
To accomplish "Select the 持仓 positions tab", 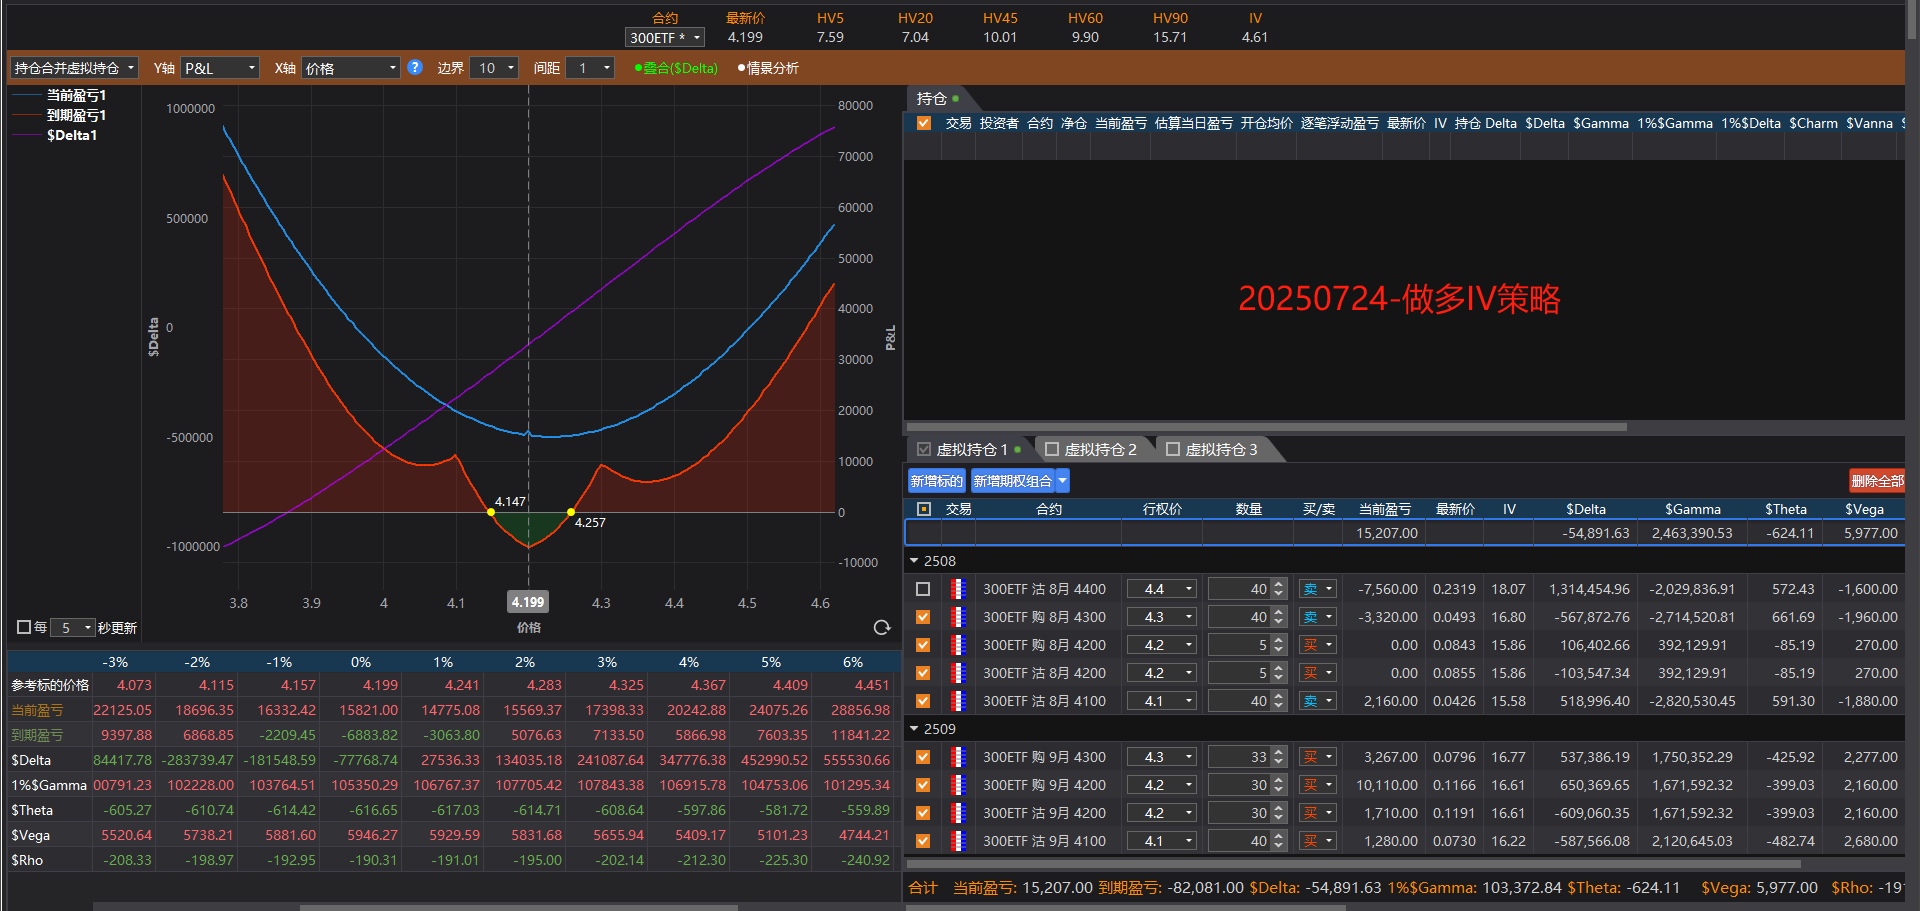I will 937,98.
